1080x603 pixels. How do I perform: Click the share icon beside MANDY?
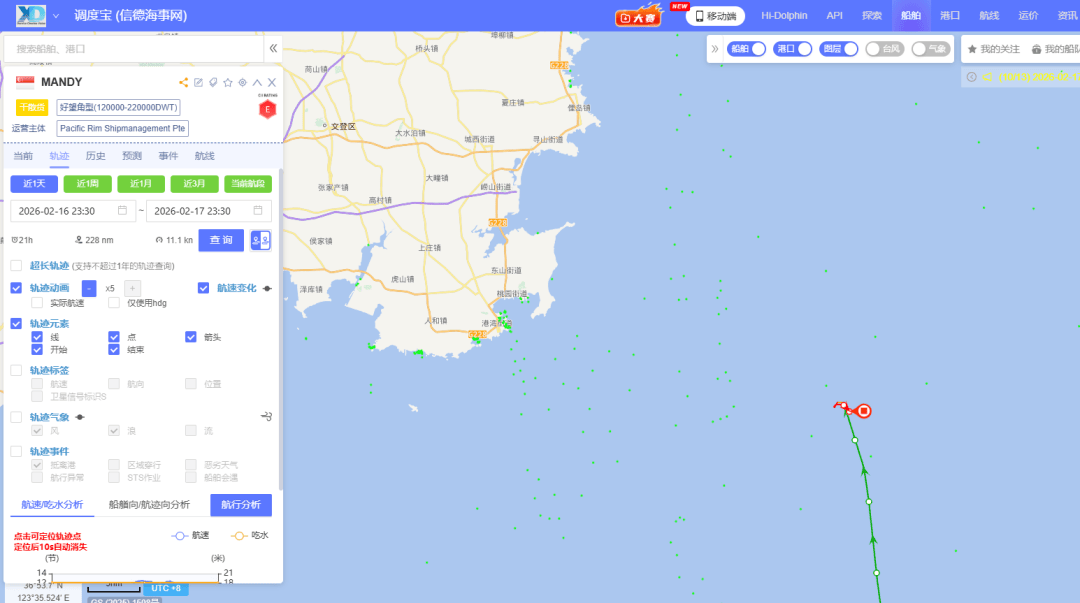coord(183,82)
